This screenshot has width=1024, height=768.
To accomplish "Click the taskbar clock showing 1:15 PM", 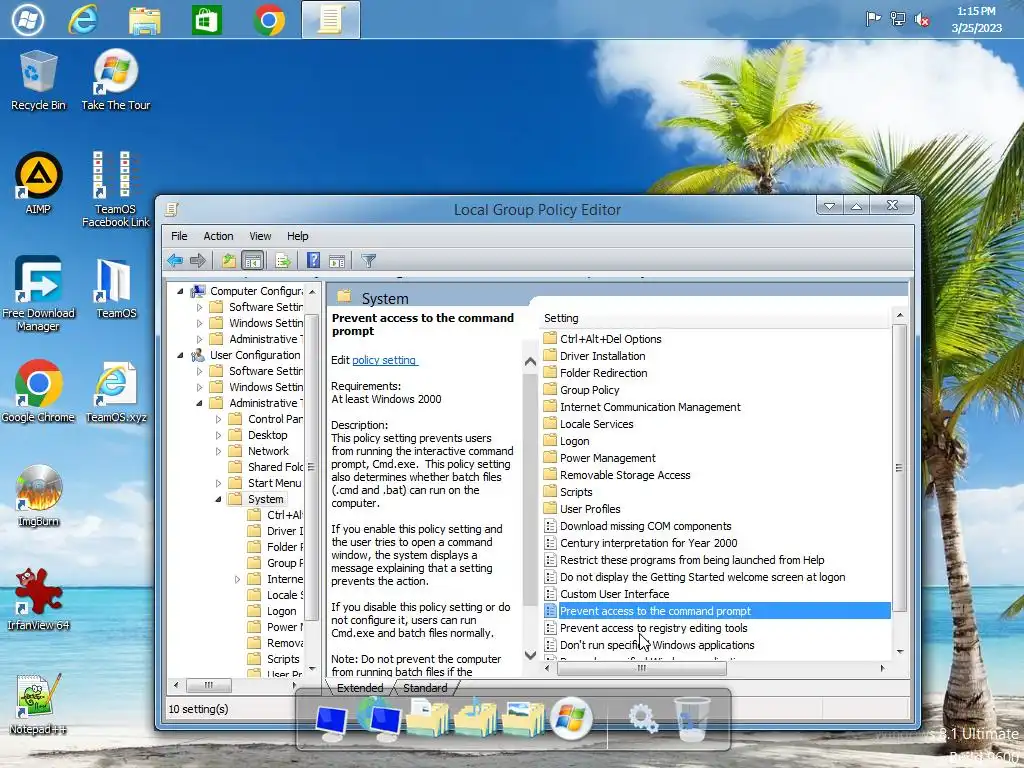I will 976,20.
